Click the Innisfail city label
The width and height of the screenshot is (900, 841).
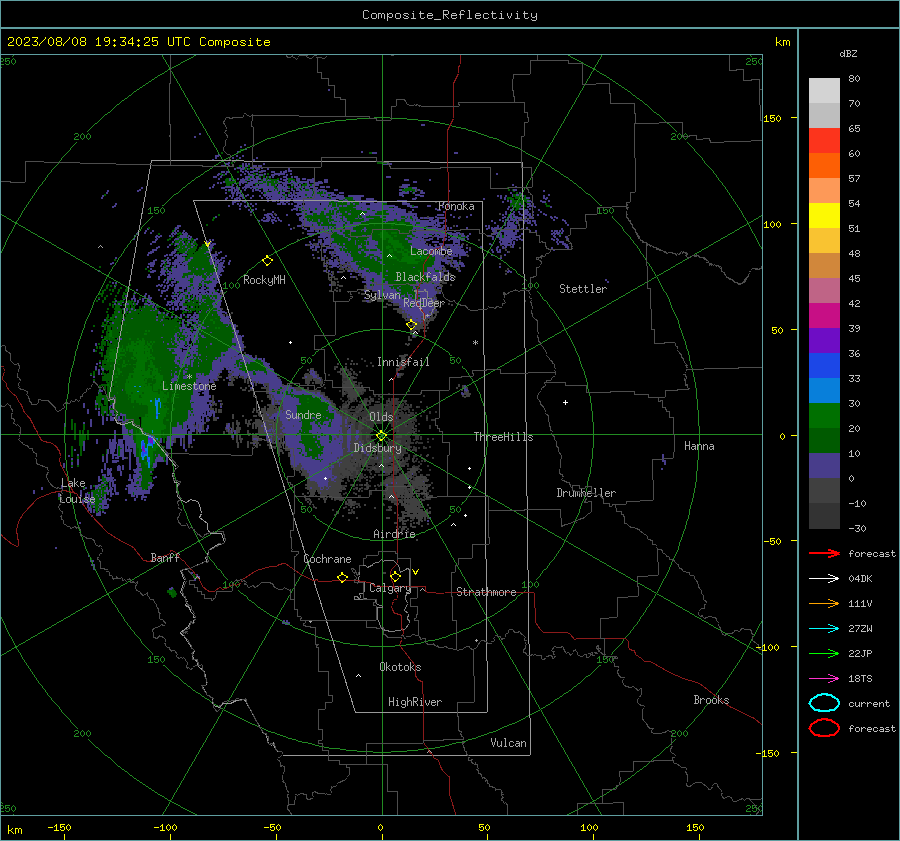coord(403,362)
